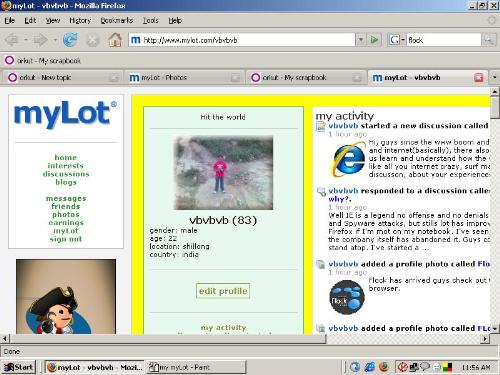Click the vbvbvb profile photo
Screen dimensions: 500x375
pyautogui.click(x=223, y=173)
